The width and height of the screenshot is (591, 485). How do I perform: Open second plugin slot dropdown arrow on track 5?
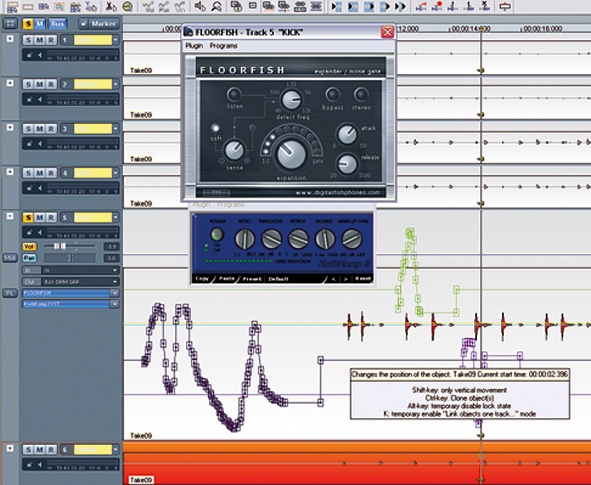pos(115,304)
